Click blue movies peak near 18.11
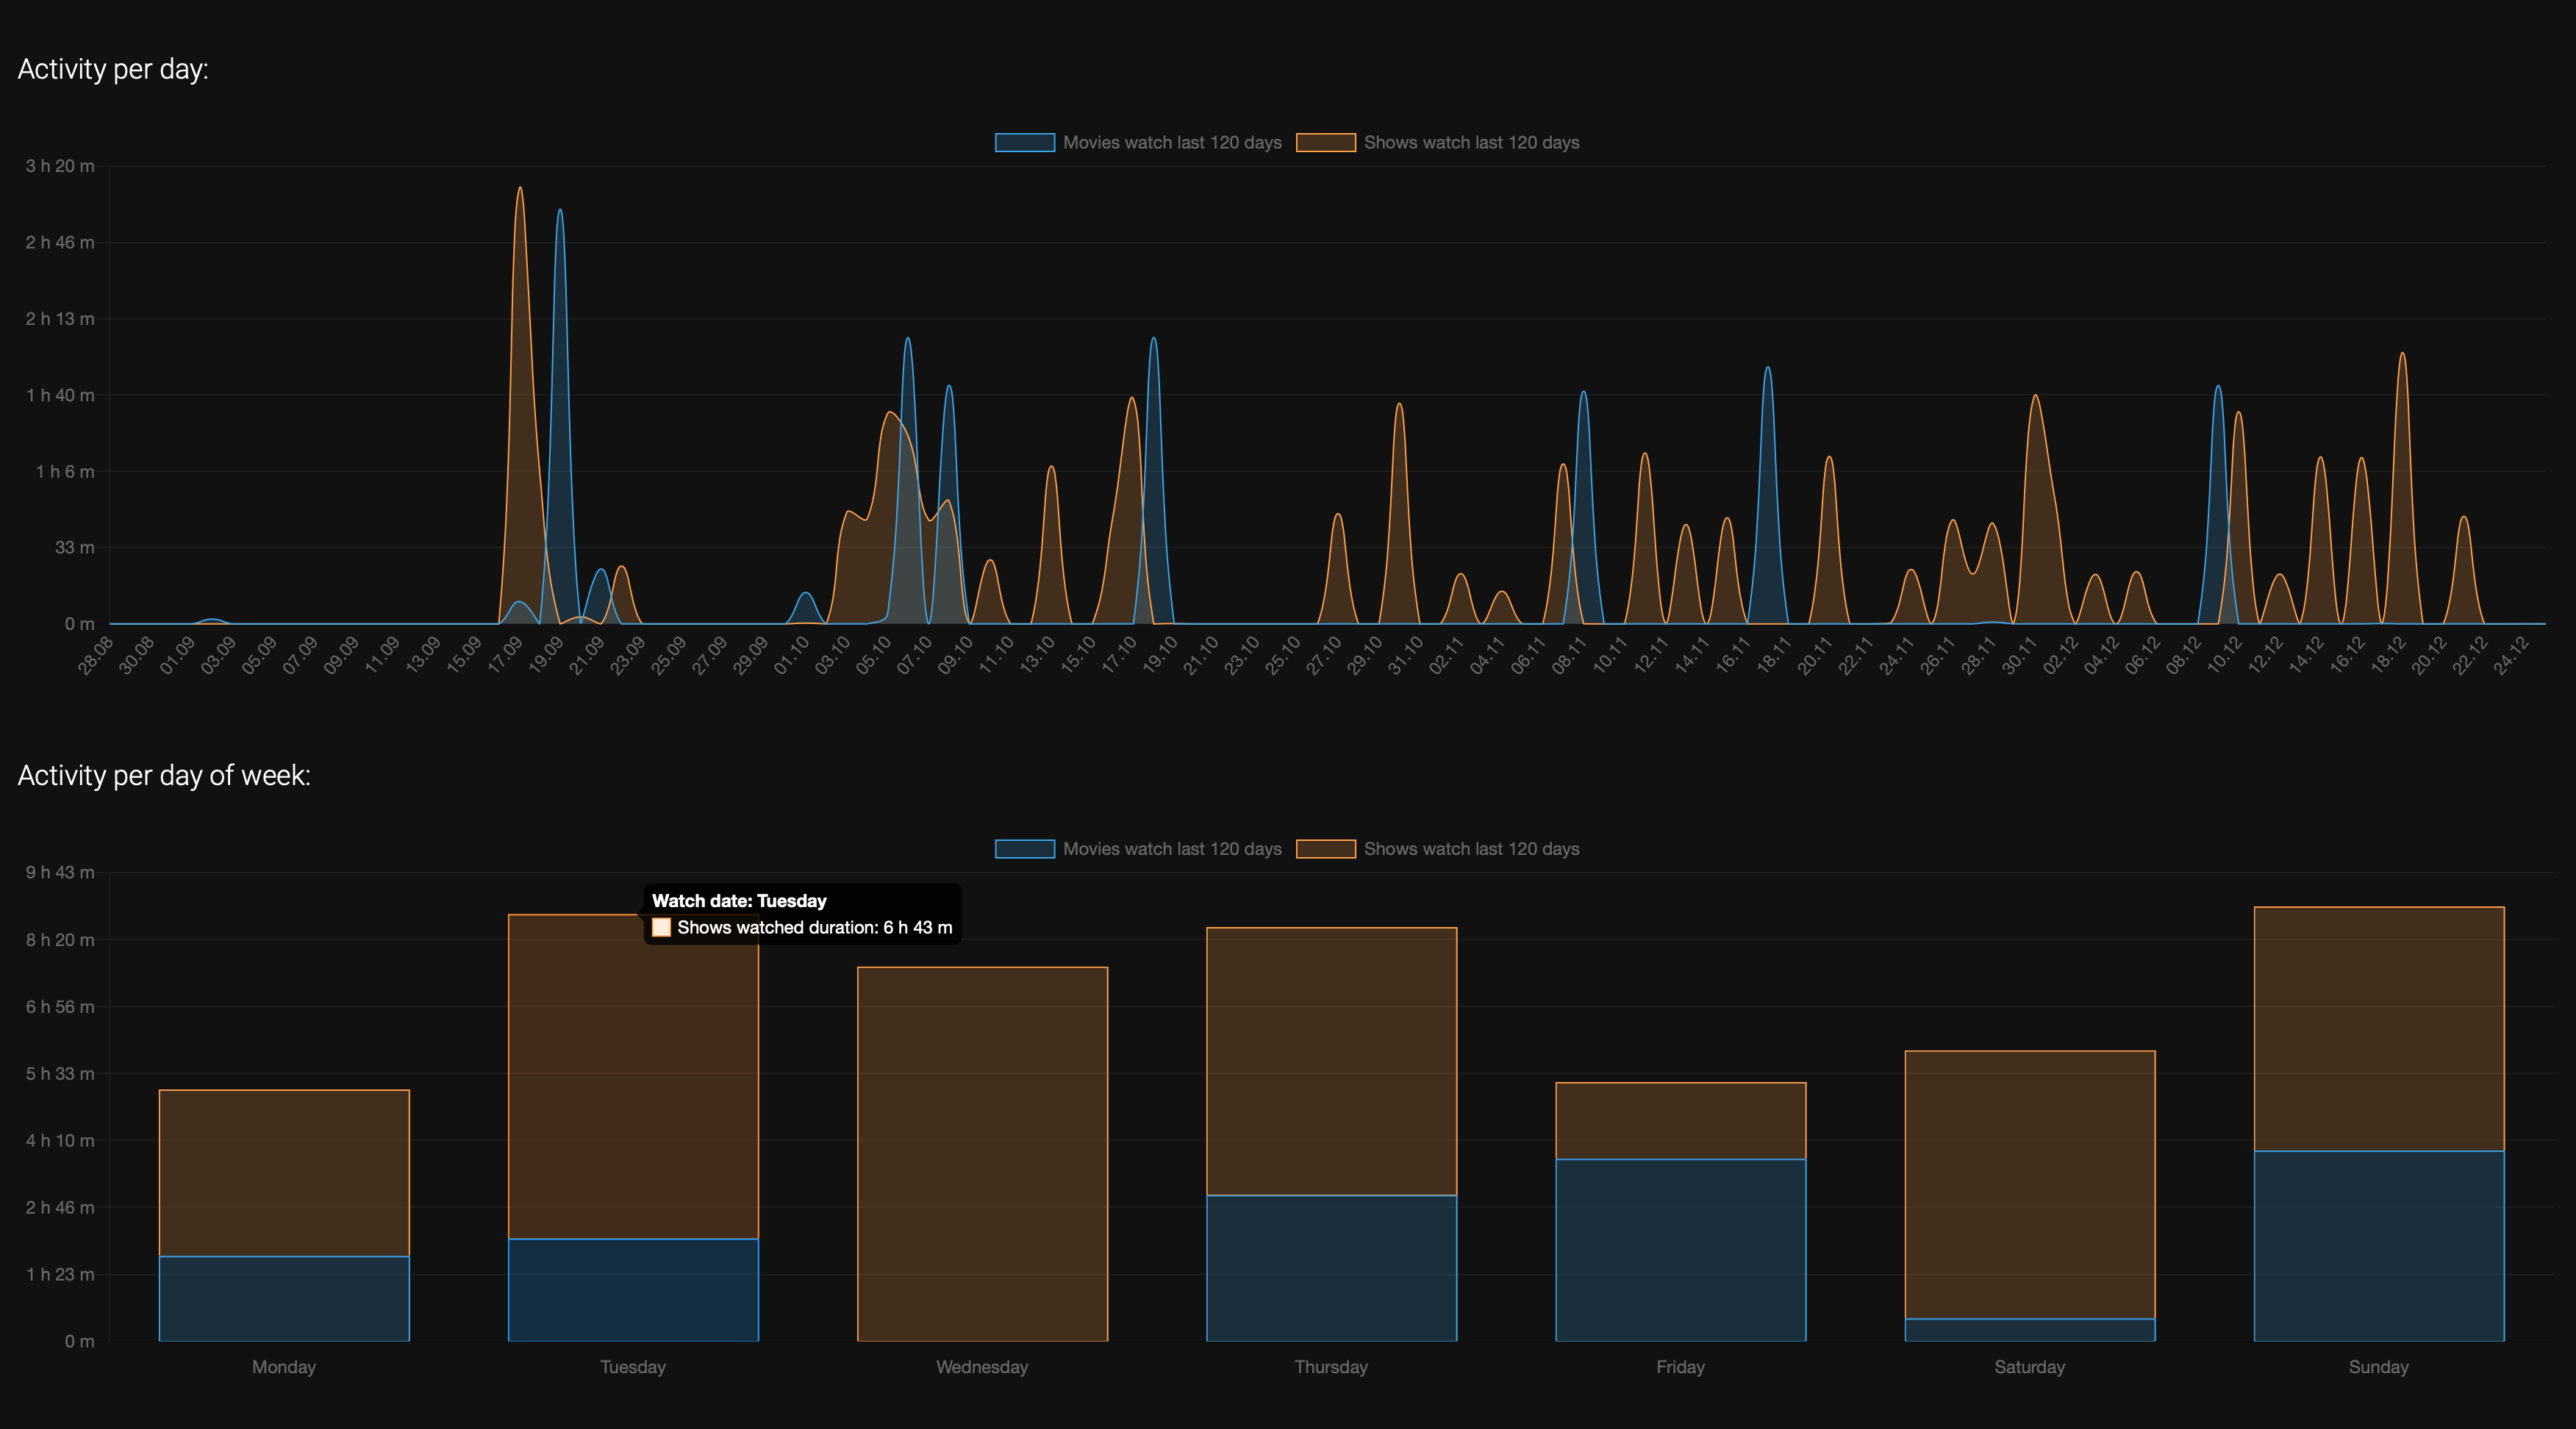 tap(1767, 369)
